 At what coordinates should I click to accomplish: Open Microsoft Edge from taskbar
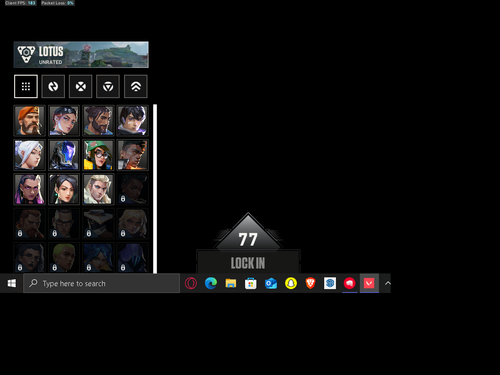pyautogui.click(x=211, y=283)
